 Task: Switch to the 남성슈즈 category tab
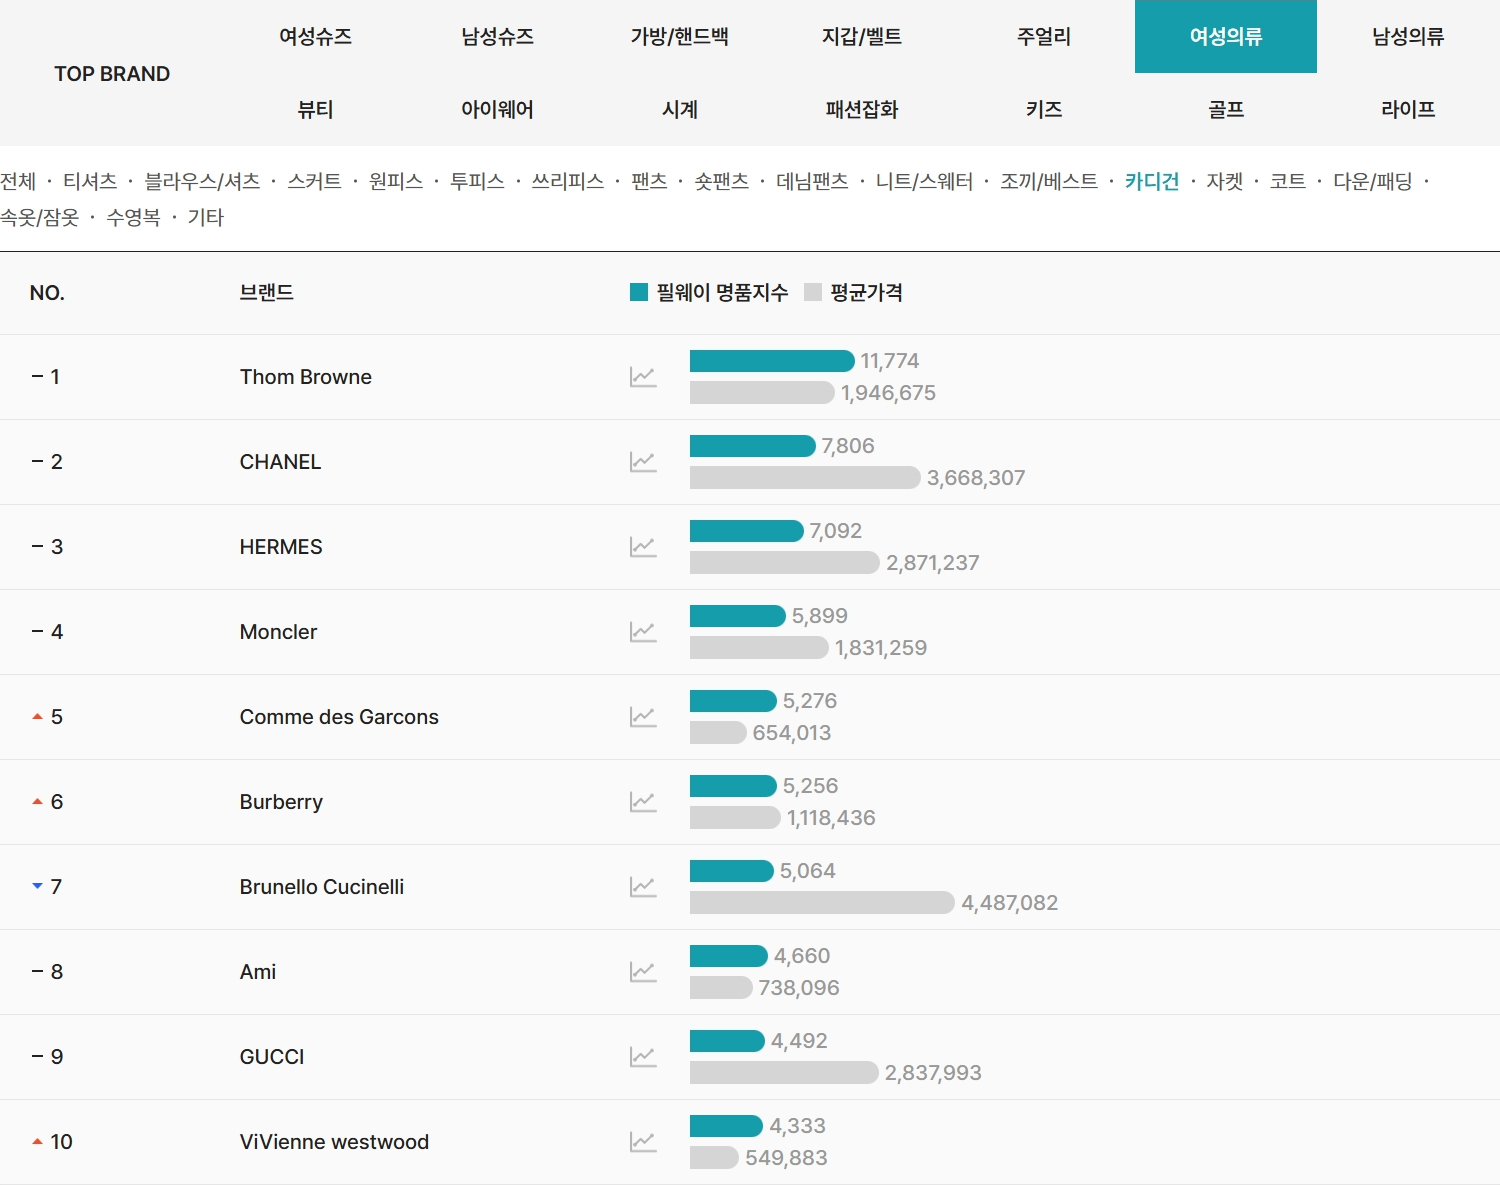497,37
